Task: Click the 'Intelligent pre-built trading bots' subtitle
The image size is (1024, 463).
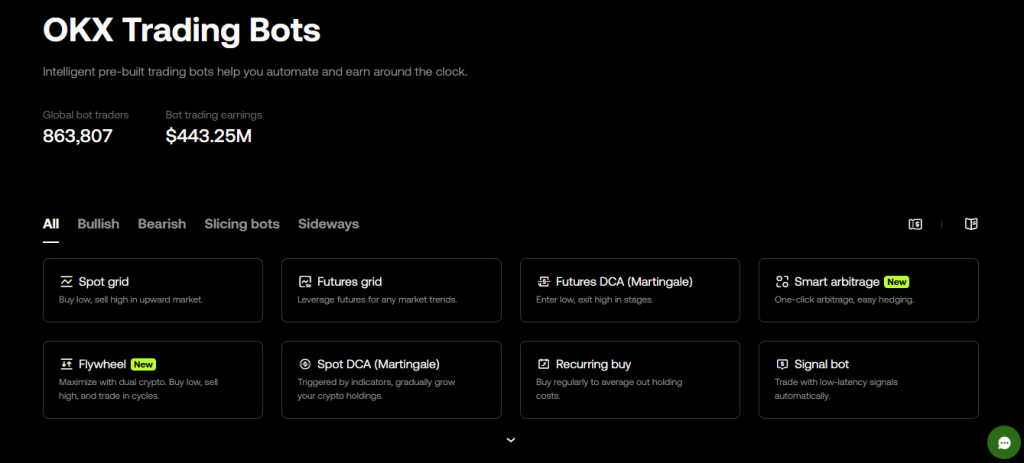Action: pos(255,72)
